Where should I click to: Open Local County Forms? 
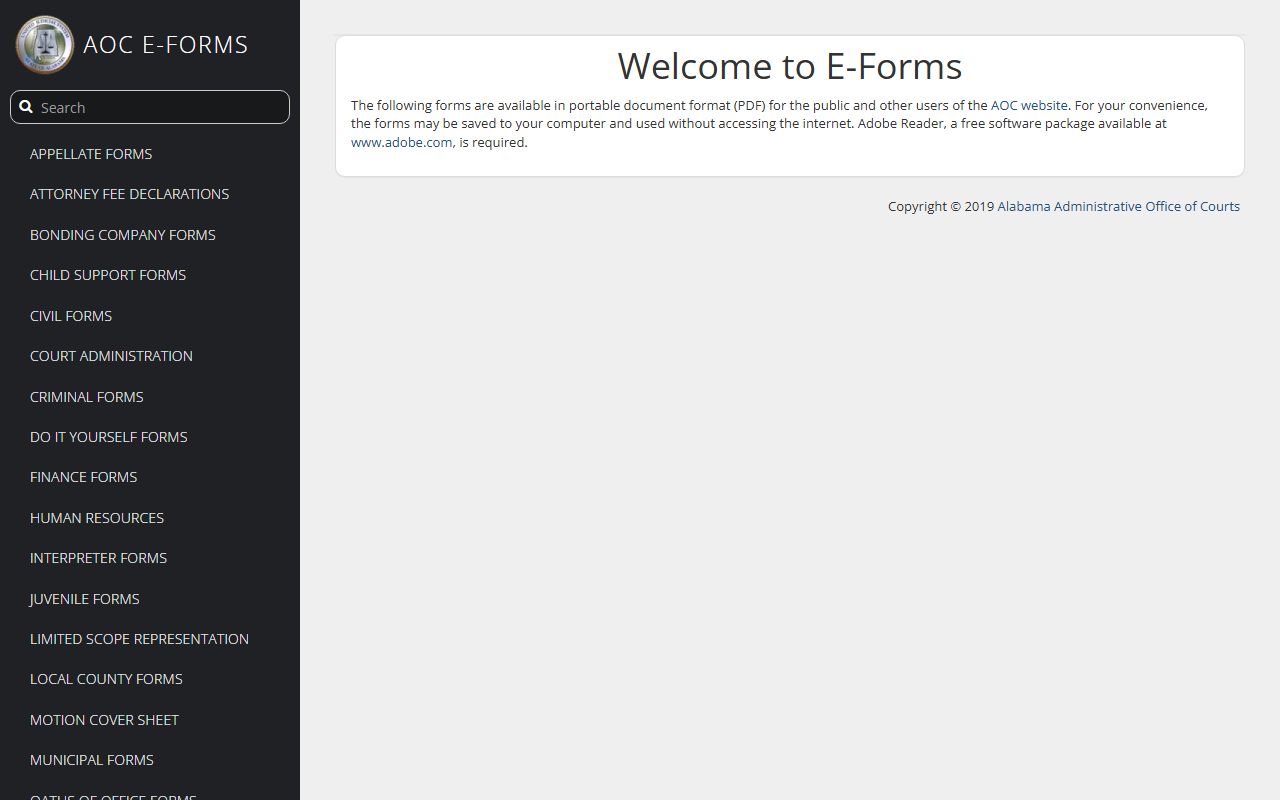click(x=106, y=679)
